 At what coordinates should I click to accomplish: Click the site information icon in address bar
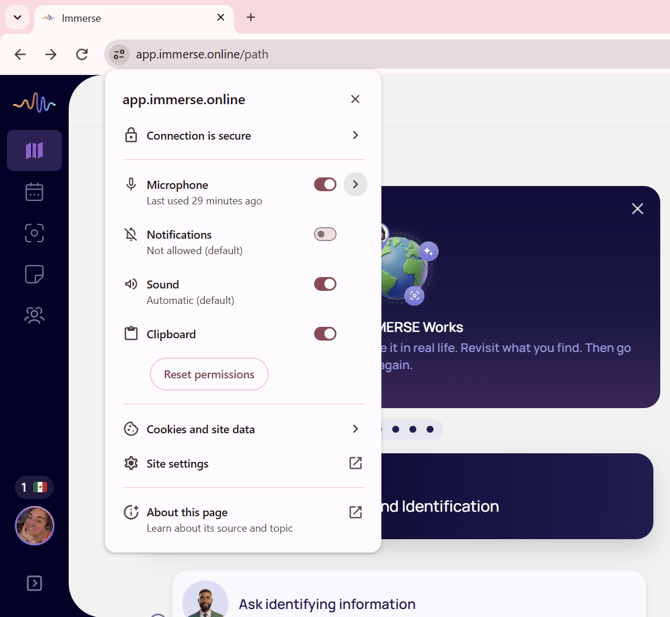tap(119, 54)
